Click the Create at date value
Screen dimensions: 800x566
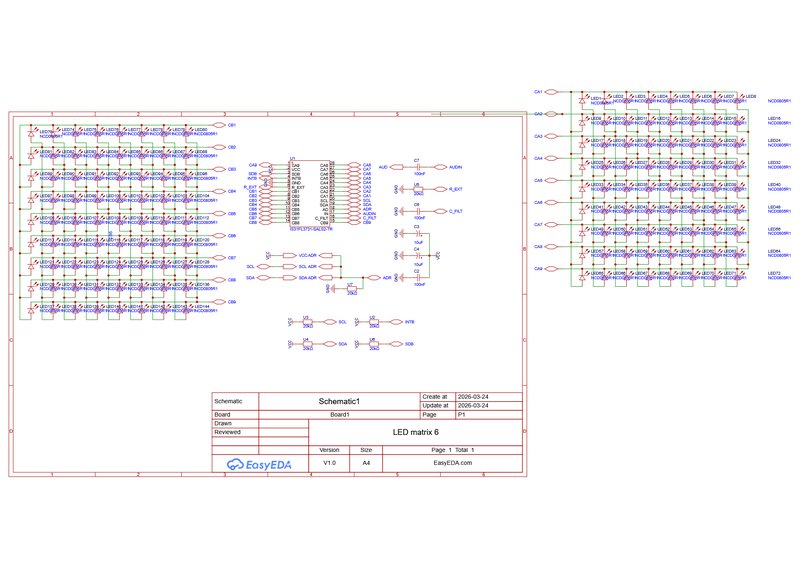click(489, 397)
